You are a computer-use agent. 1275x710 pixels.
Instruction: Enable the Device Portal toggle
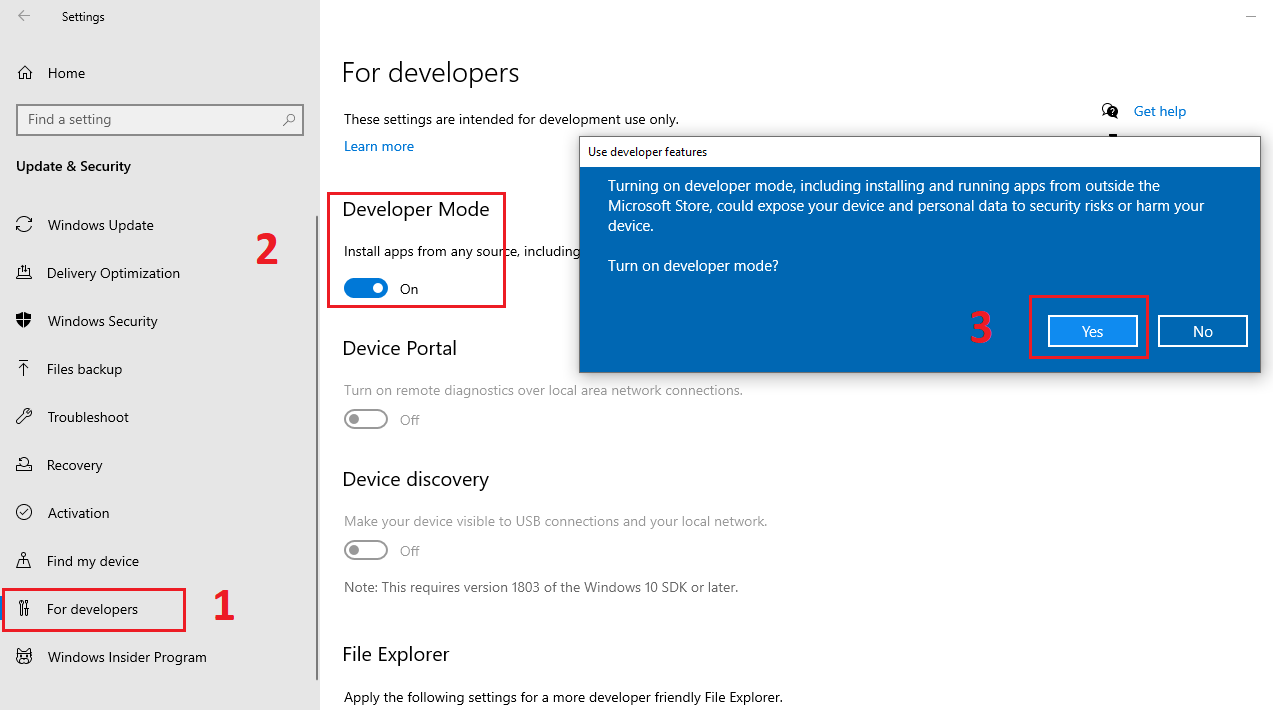click(366, 420)
